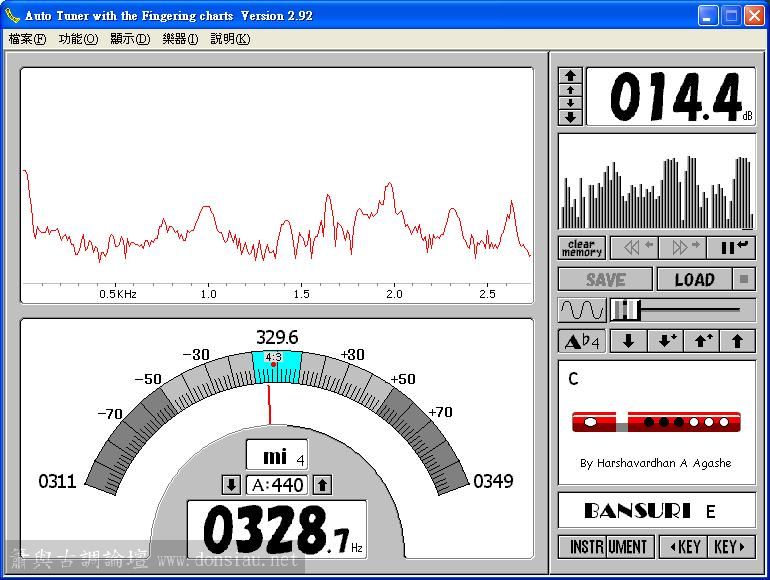Viewport: 770px width, 580px height.
Task: Increase A:440 reference pitch with up arrow
Action: [x=322, y=485]
